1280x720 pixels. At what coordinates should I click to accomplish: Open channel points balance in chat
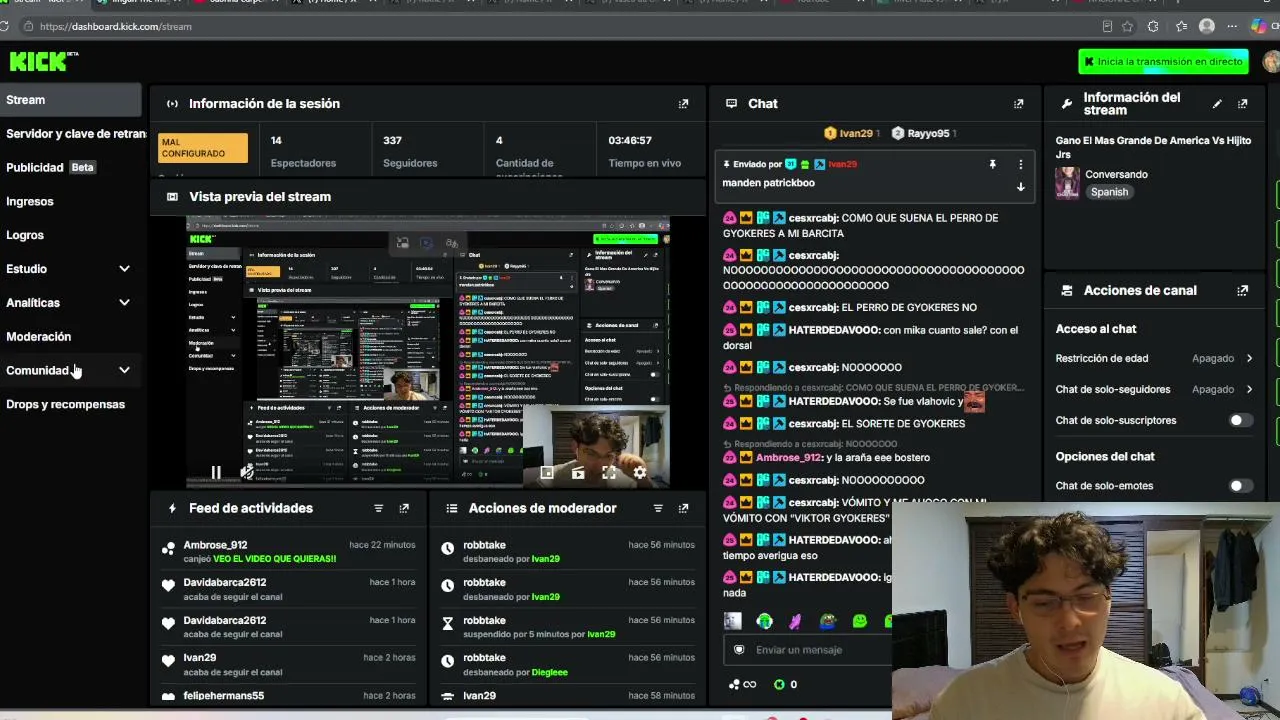(x=742, y=685)
